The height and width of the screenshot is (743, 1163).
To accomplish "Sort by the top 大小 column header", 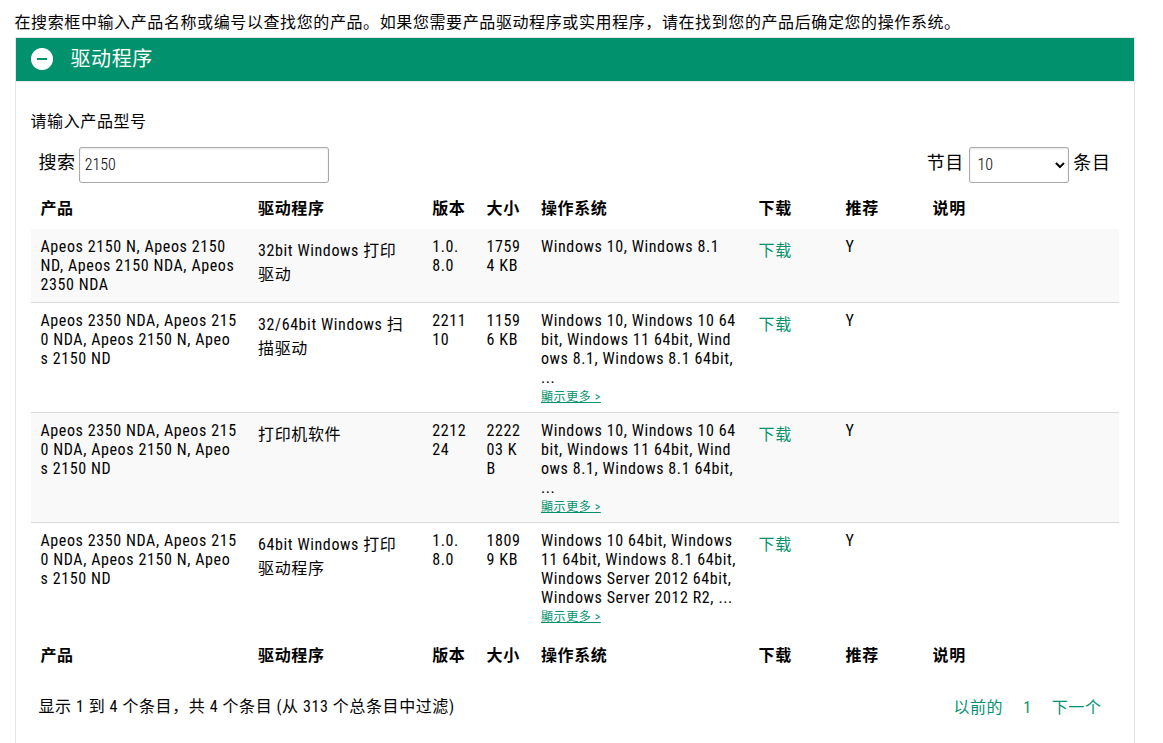I will [503, 209].
